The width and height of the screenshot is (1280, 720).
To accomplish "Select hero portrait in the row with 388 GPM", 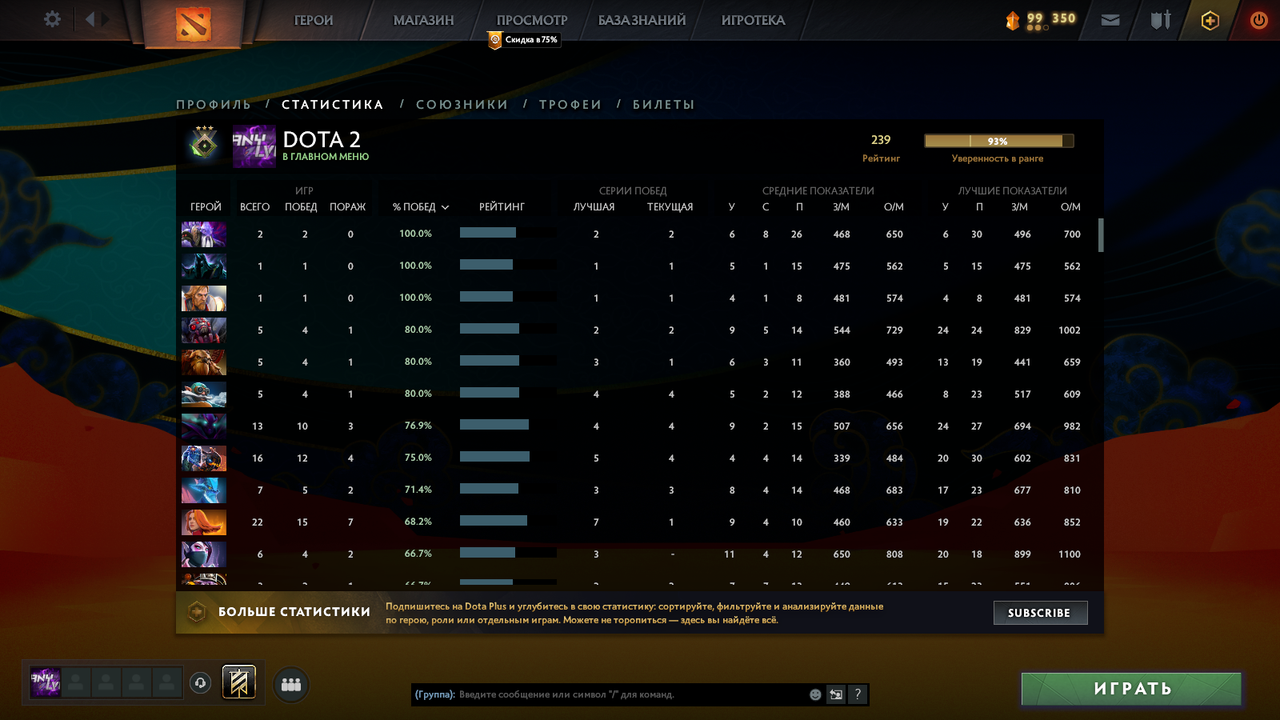I will [204, 394].
